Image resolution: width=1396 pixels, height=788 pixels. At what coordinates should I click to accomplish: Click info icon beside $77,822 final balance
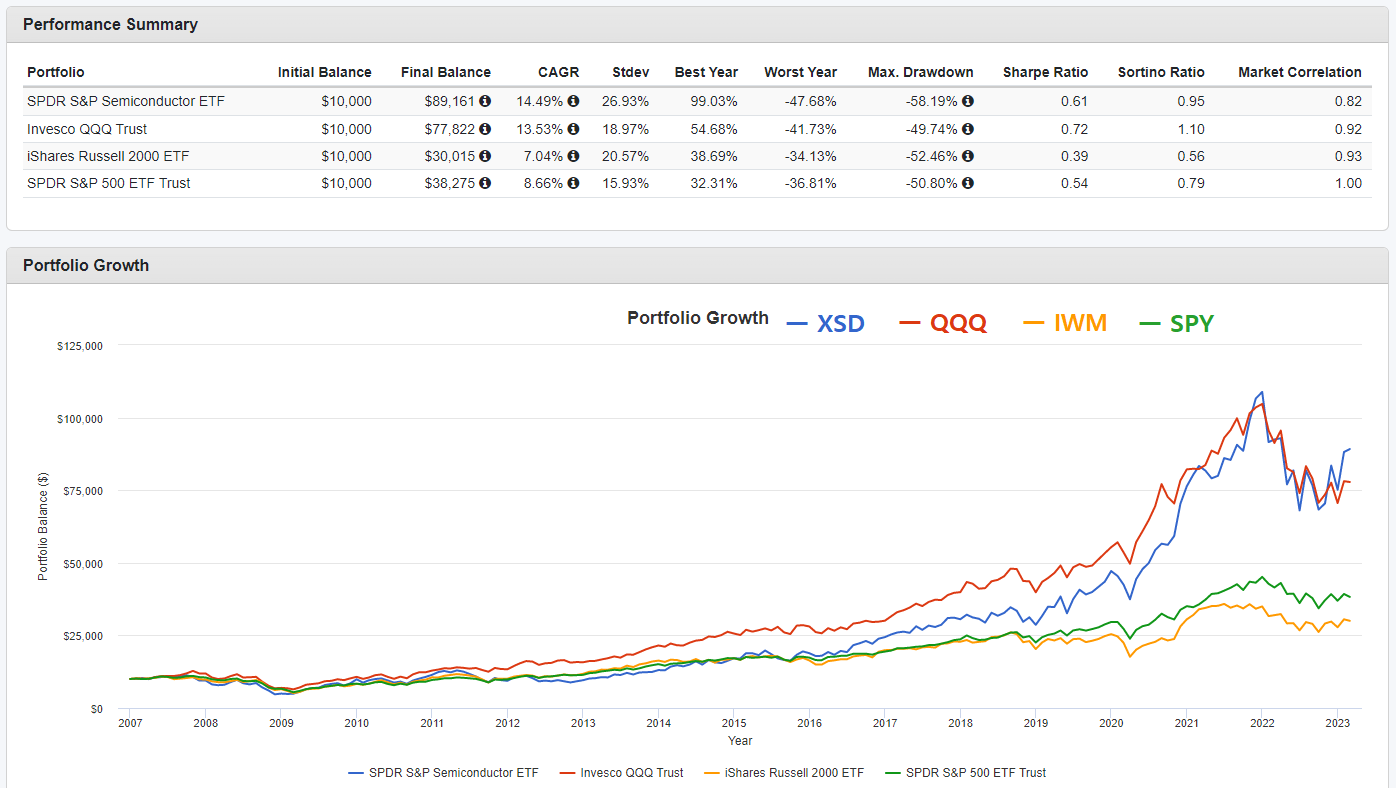pyautogui.click(x=485, y=129)
